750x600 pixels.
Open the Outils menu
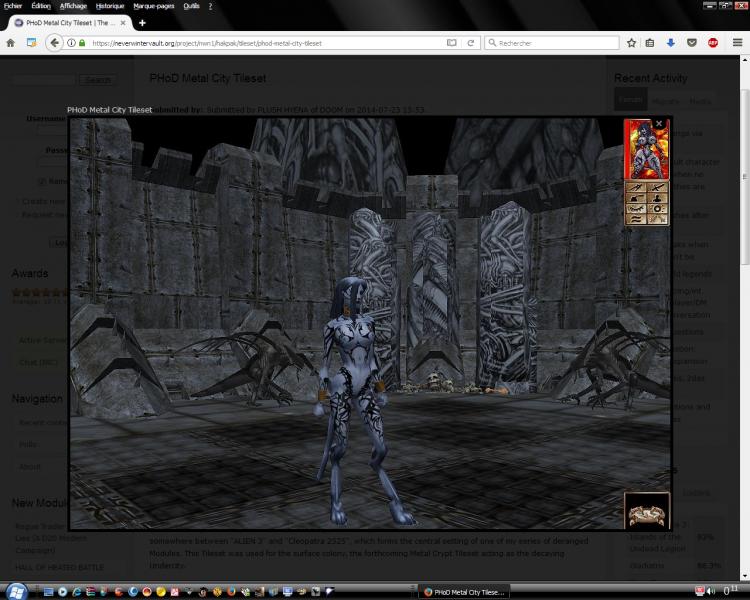191,6
